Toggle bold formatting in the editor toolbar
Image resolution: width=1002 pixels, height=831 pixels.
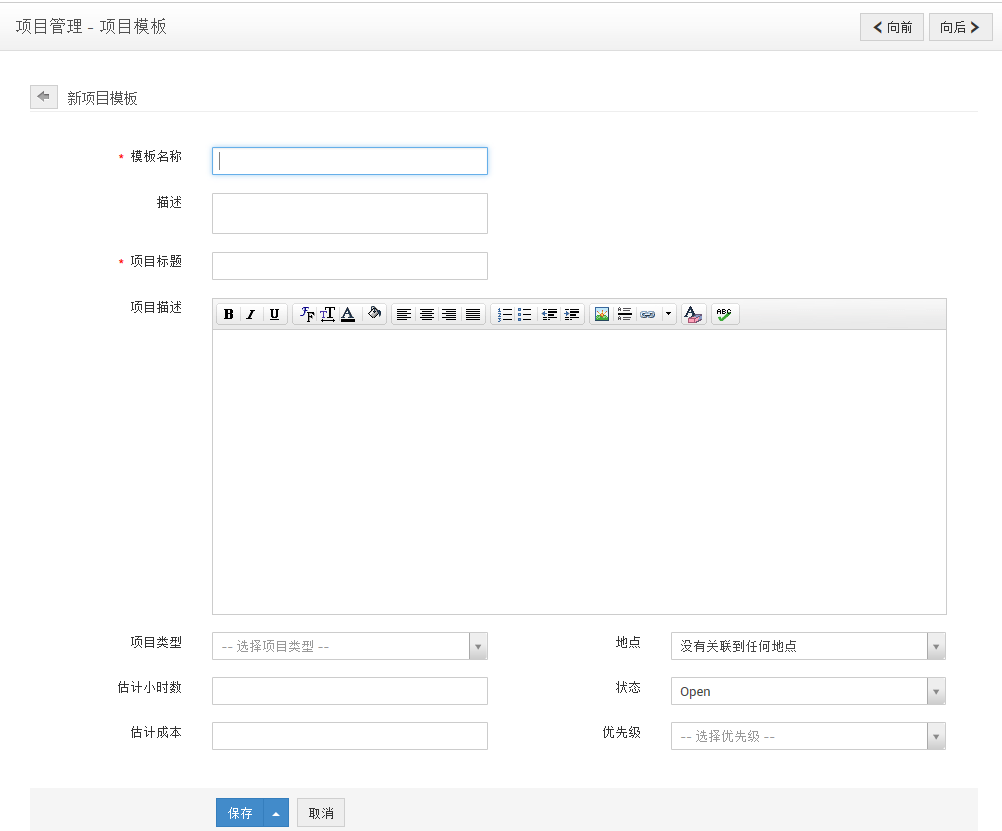pos(228,314)
